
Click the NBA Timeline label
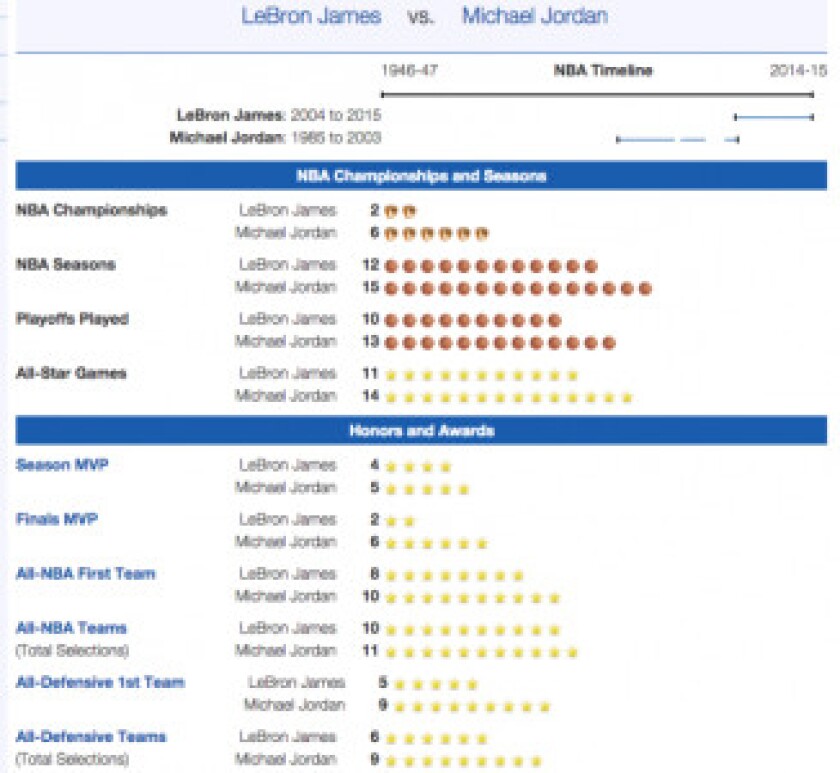coord(603,70)
